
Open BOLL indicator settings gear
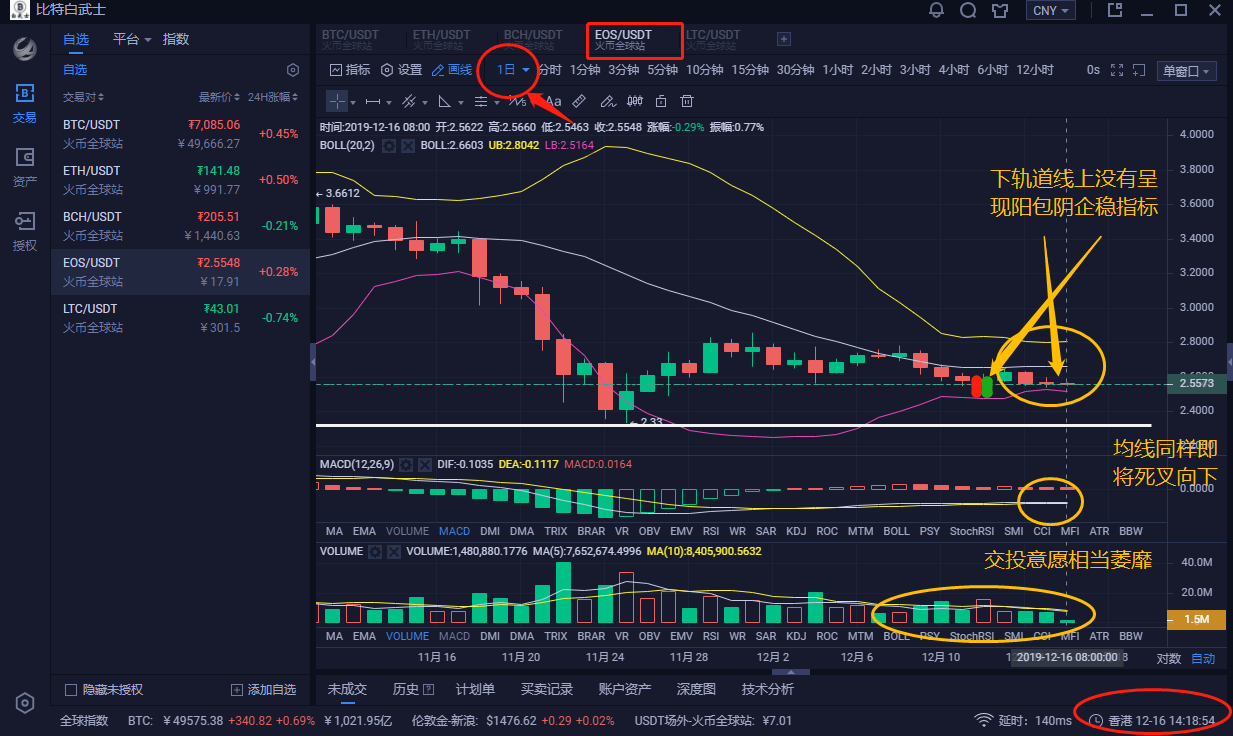coord(389,145)
